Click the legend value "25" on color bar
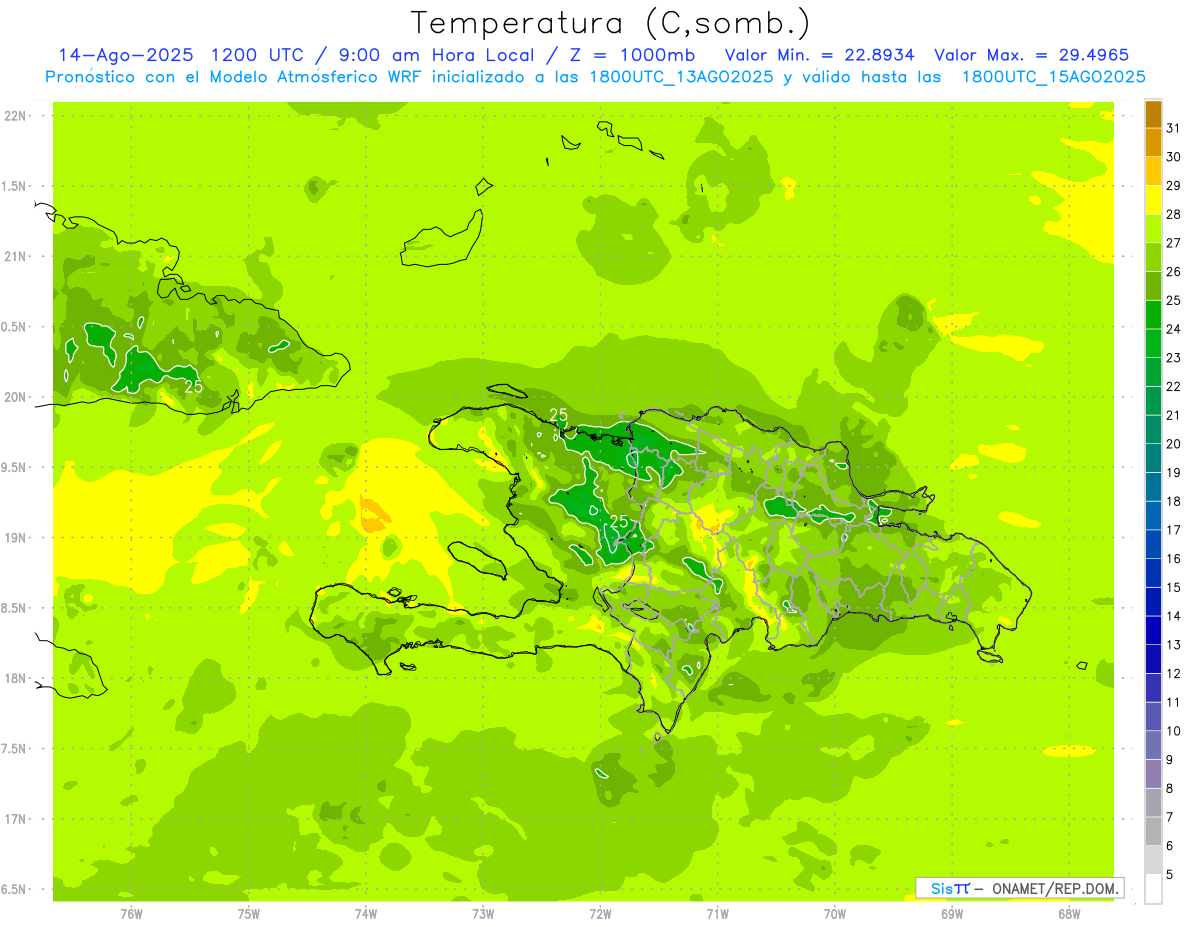The image size is (1200, 927). click(x=1174, y=300)
